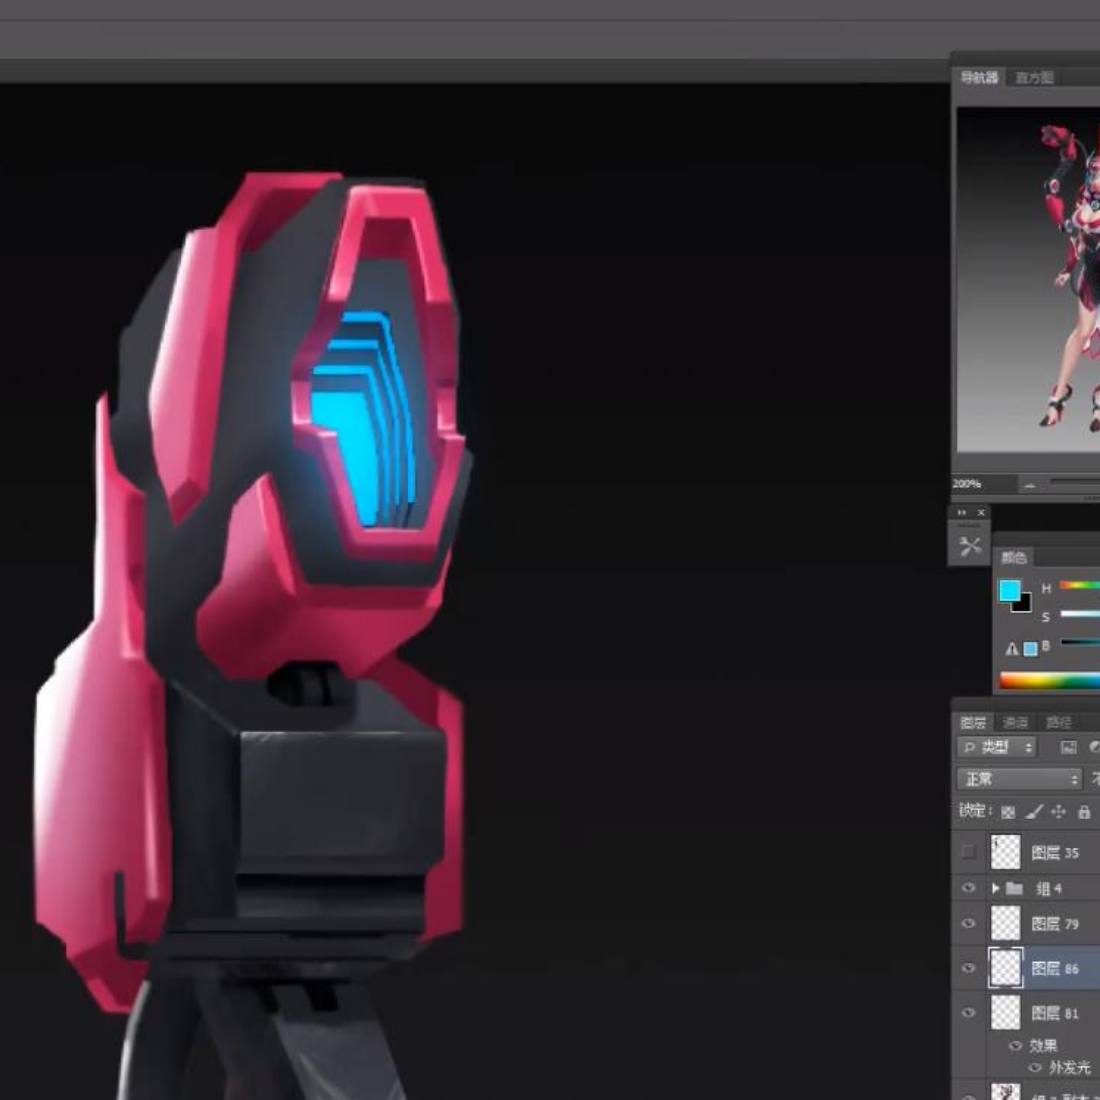The image size is (1100, 1100).
Task: Click the S saturation slider
Action: click(x=1080, y=614)
